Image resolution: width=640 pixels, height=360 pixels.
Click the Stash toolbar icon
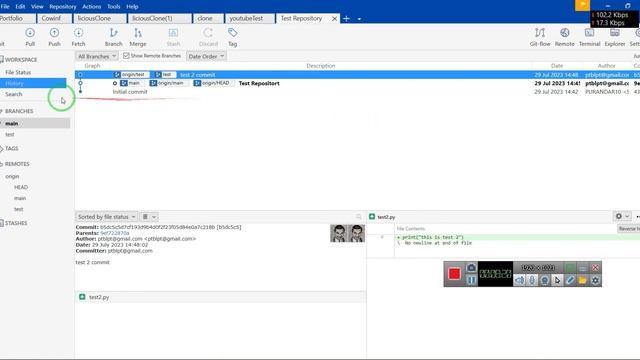tap(173, 37)
